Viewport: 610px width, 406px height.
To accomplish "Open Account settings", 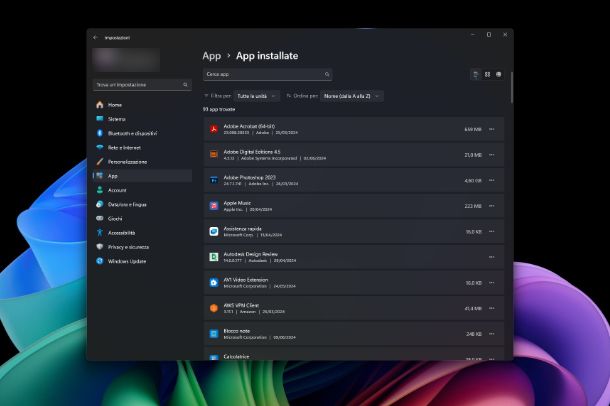I will point(142,190).
